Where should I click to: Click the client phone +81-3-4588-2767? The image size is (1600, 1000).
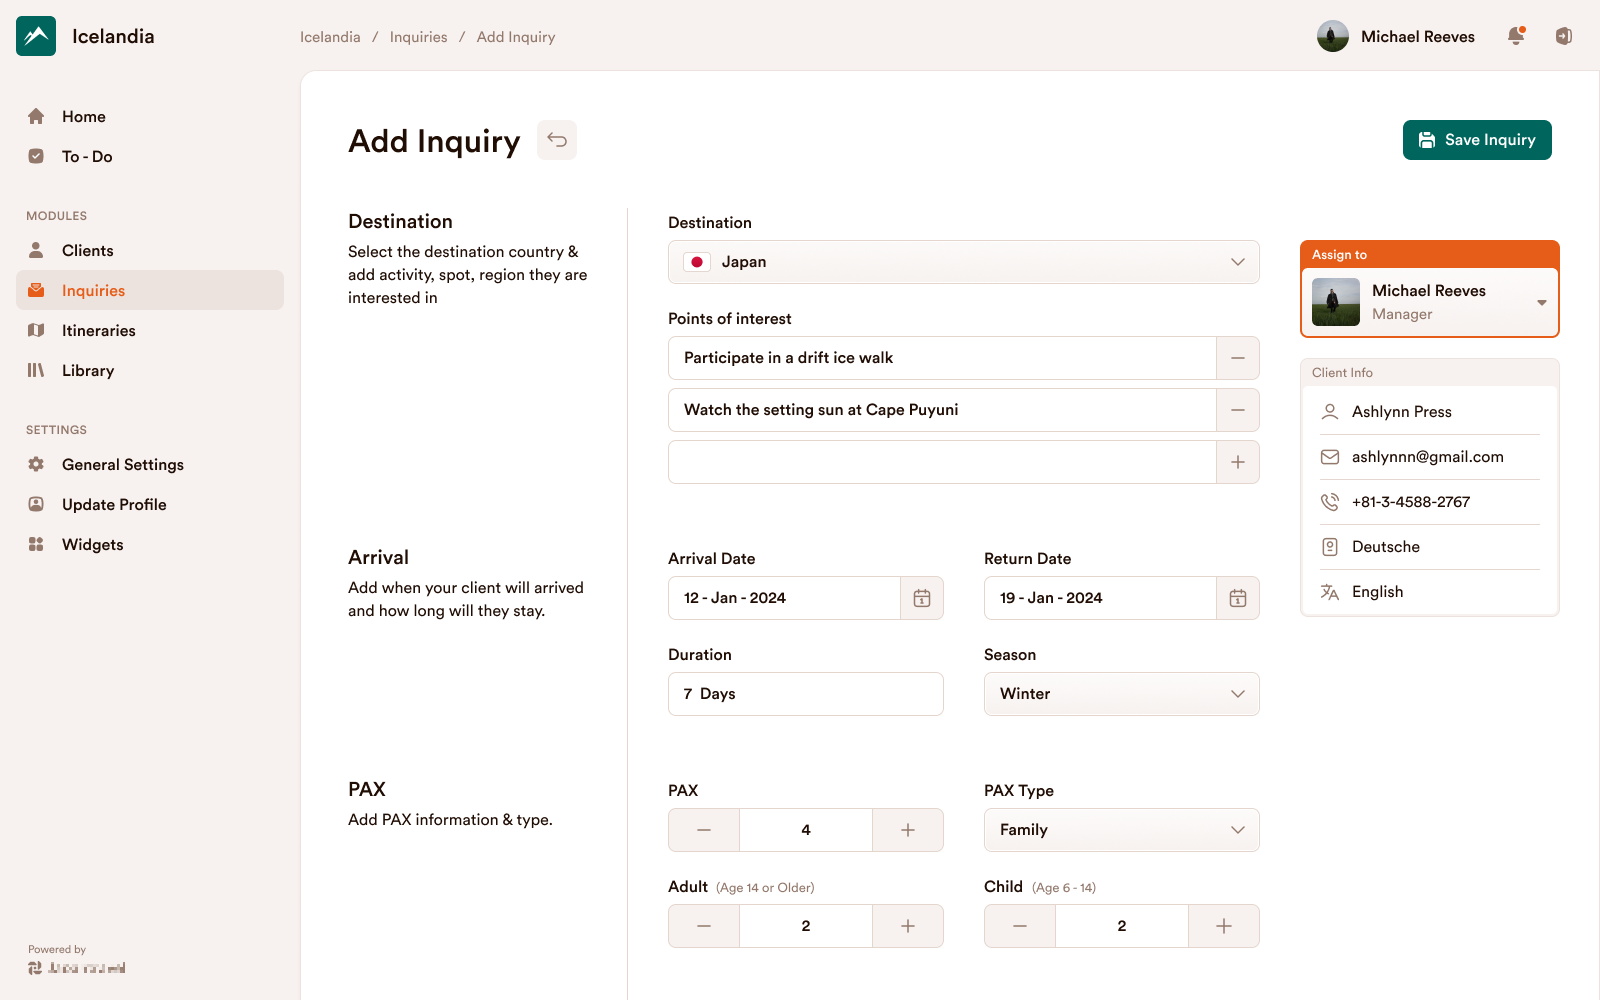point(1411,502)
